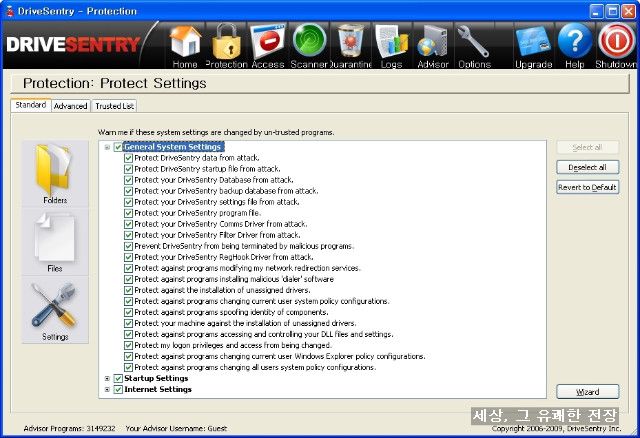Select the General System Settings label
This screenshot has height=438, width=640.
coord(173,147)
